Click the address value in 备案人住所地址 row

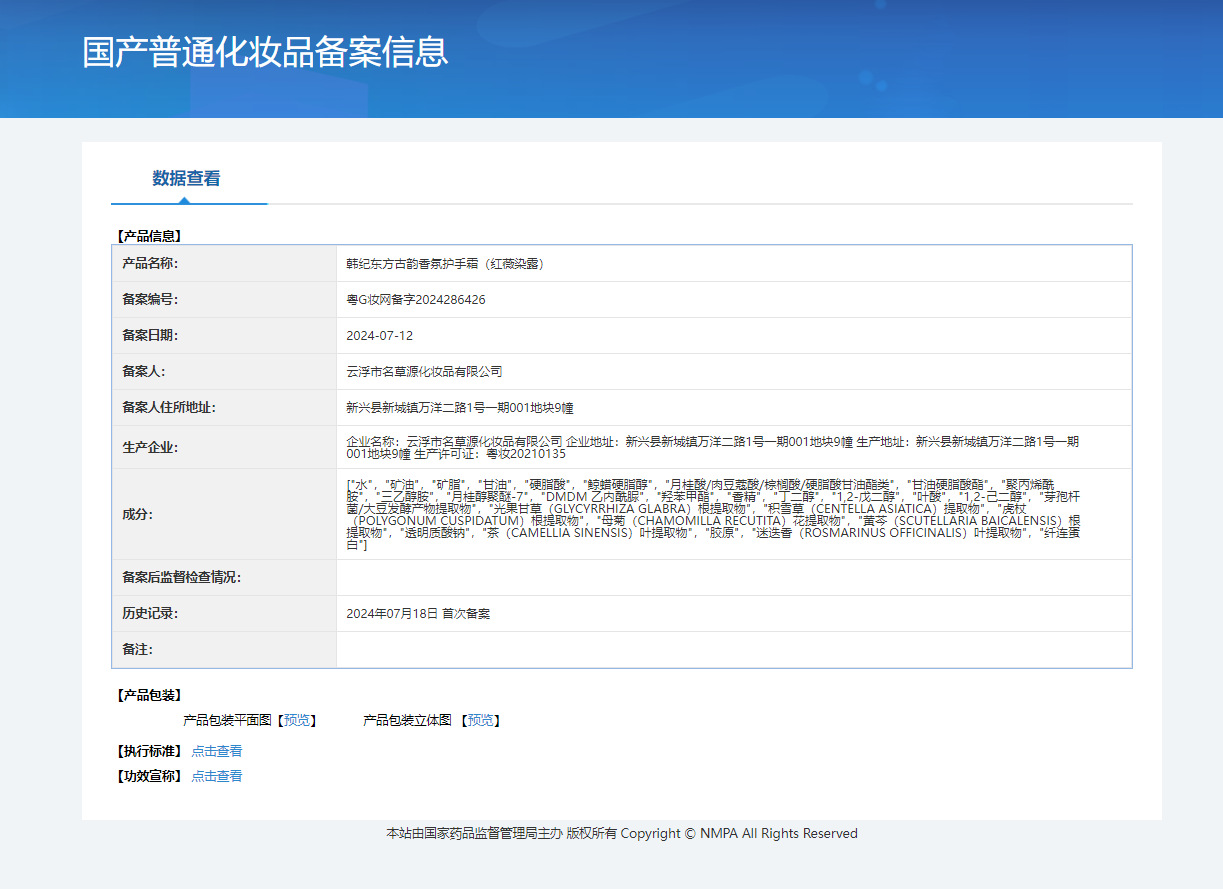460,408
